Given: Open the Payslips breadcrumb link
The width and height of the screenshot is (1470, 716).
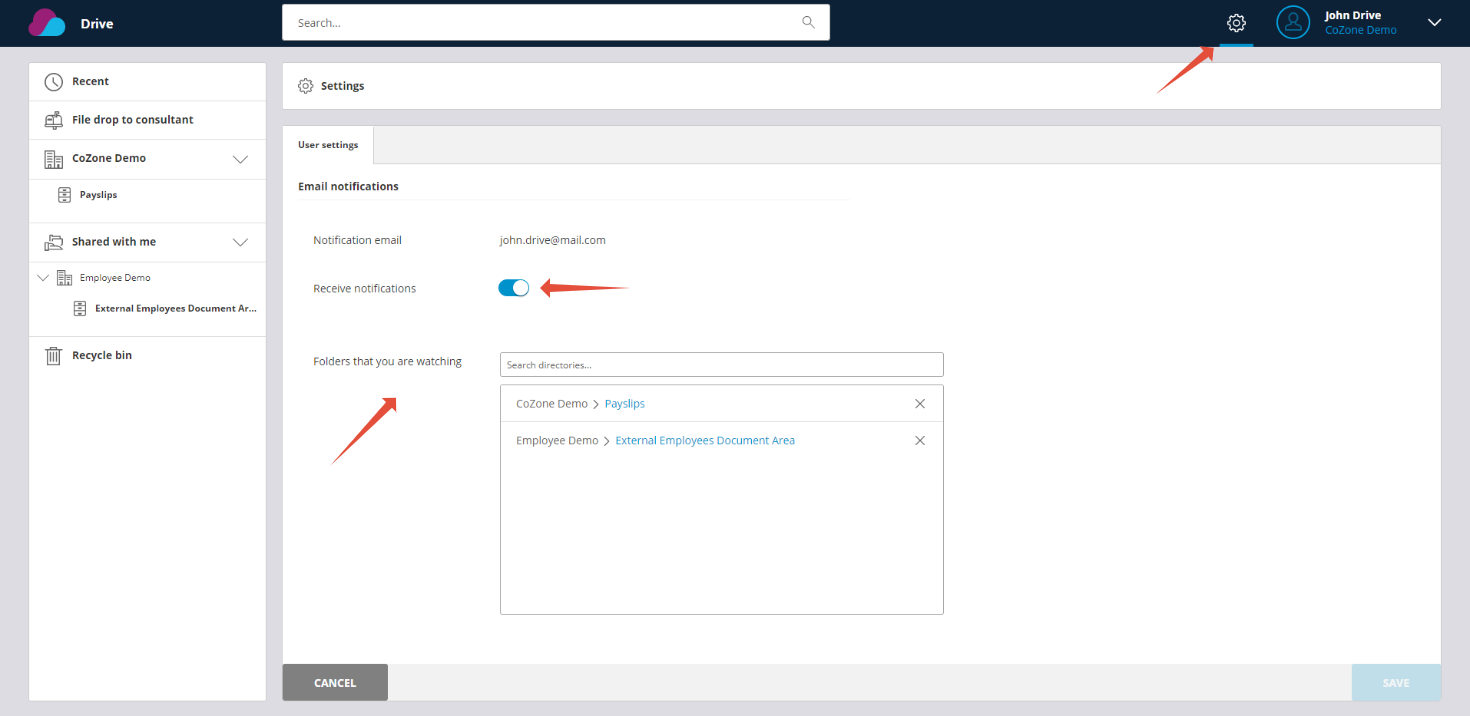Looking at the screenshot, I should 624,403.
